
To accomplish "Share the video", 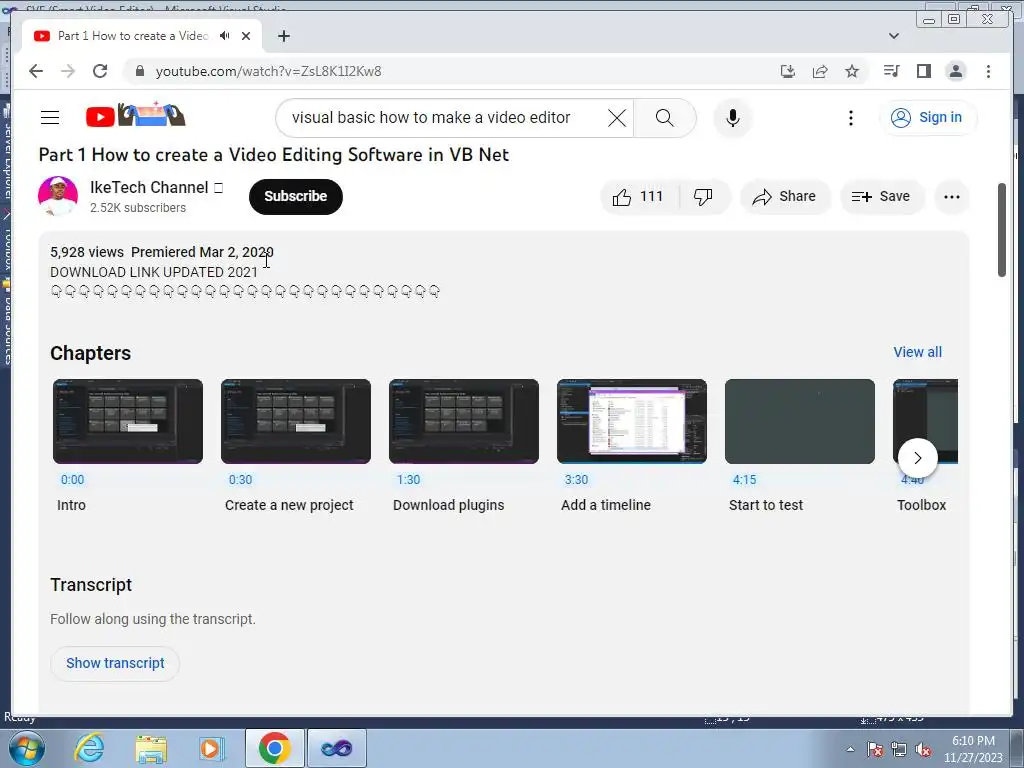I will 785,197.
